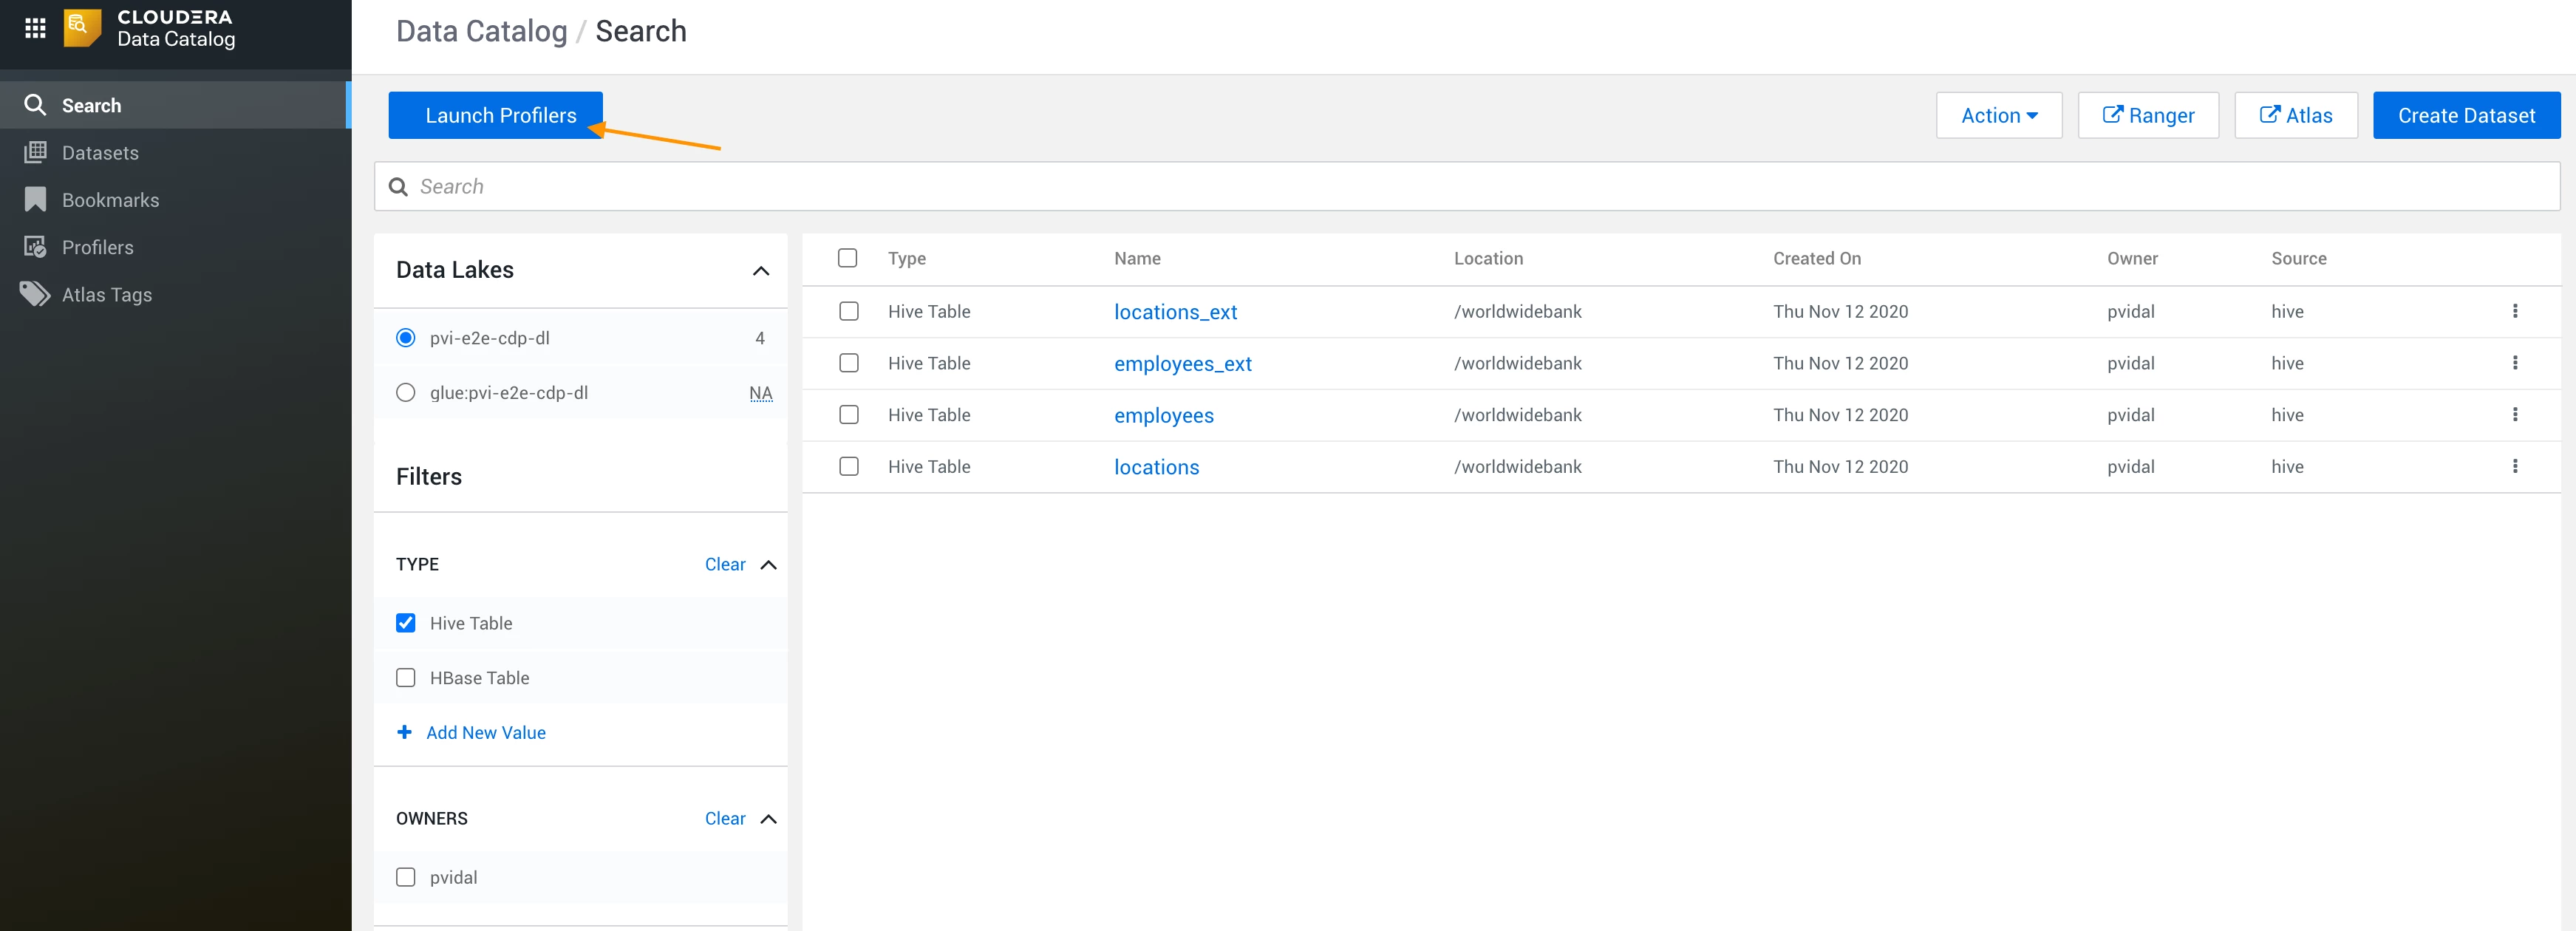2576x931 pixels.
Task: Go to Search in the sidebar
Action: (x=91, y=105)
